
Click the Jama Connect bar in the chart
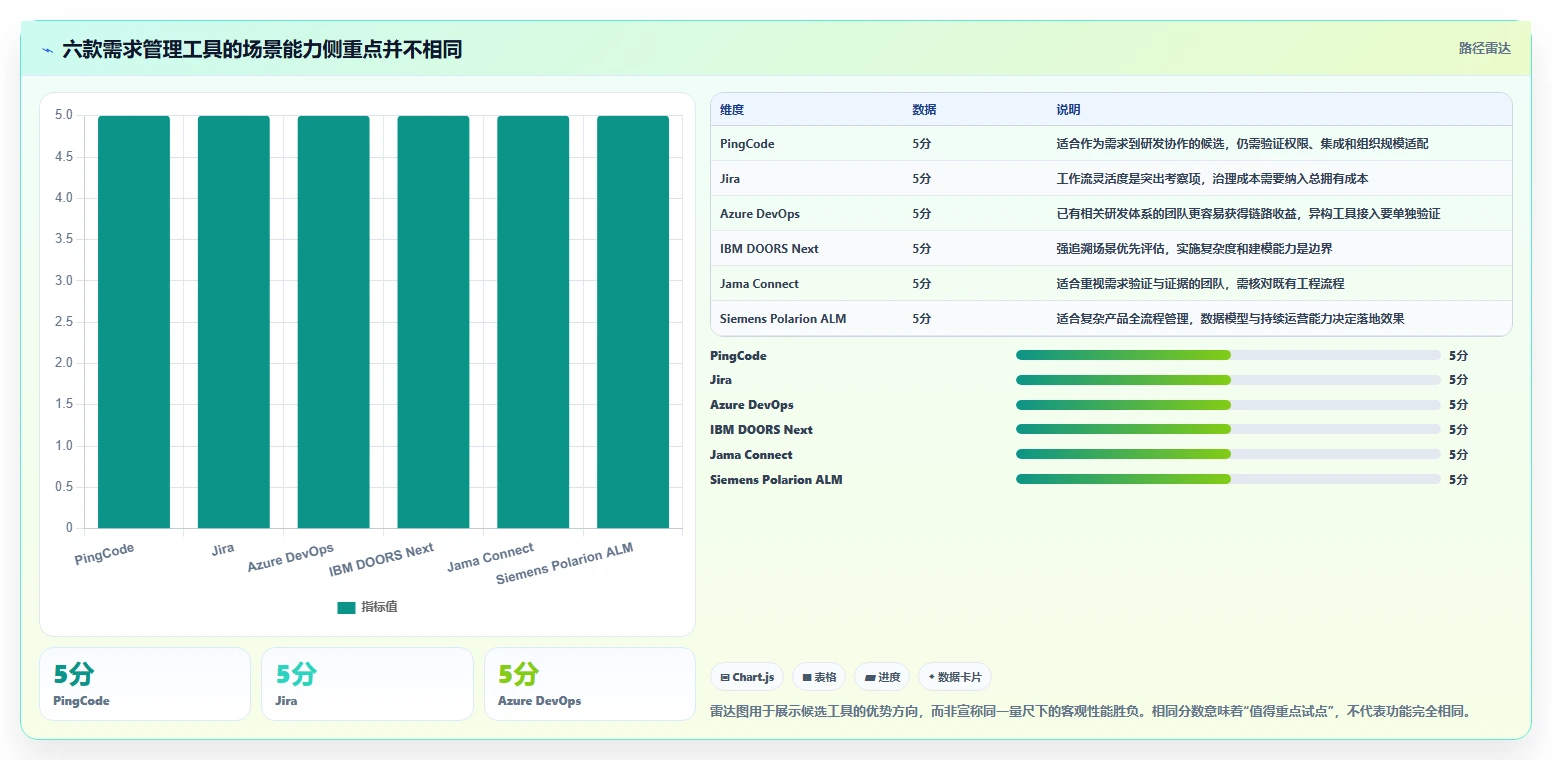[x=533, y=322]
